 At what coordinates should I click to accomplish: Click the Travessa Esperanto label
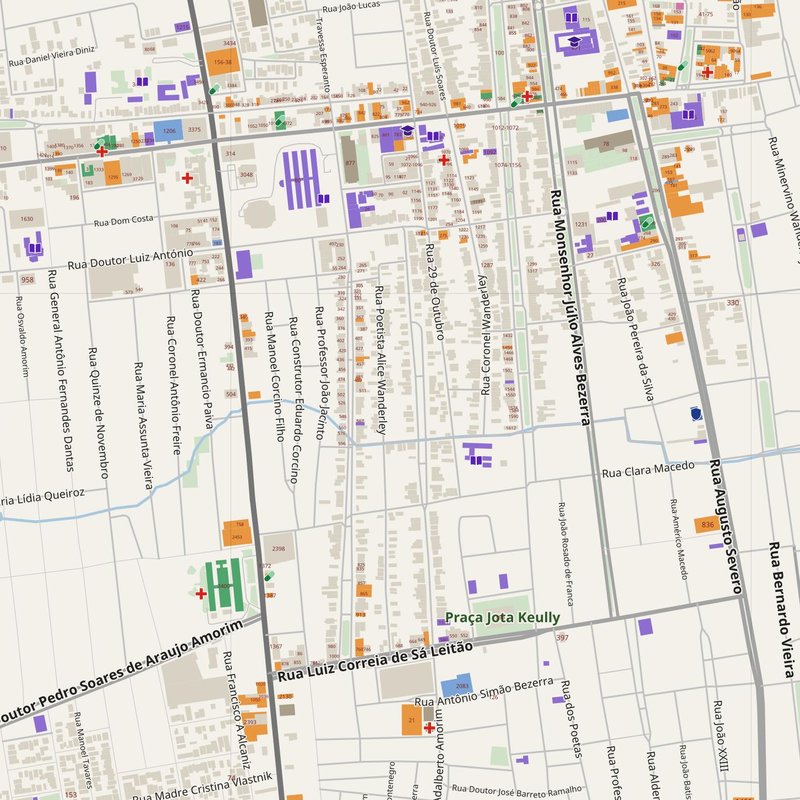coord(323,55)
